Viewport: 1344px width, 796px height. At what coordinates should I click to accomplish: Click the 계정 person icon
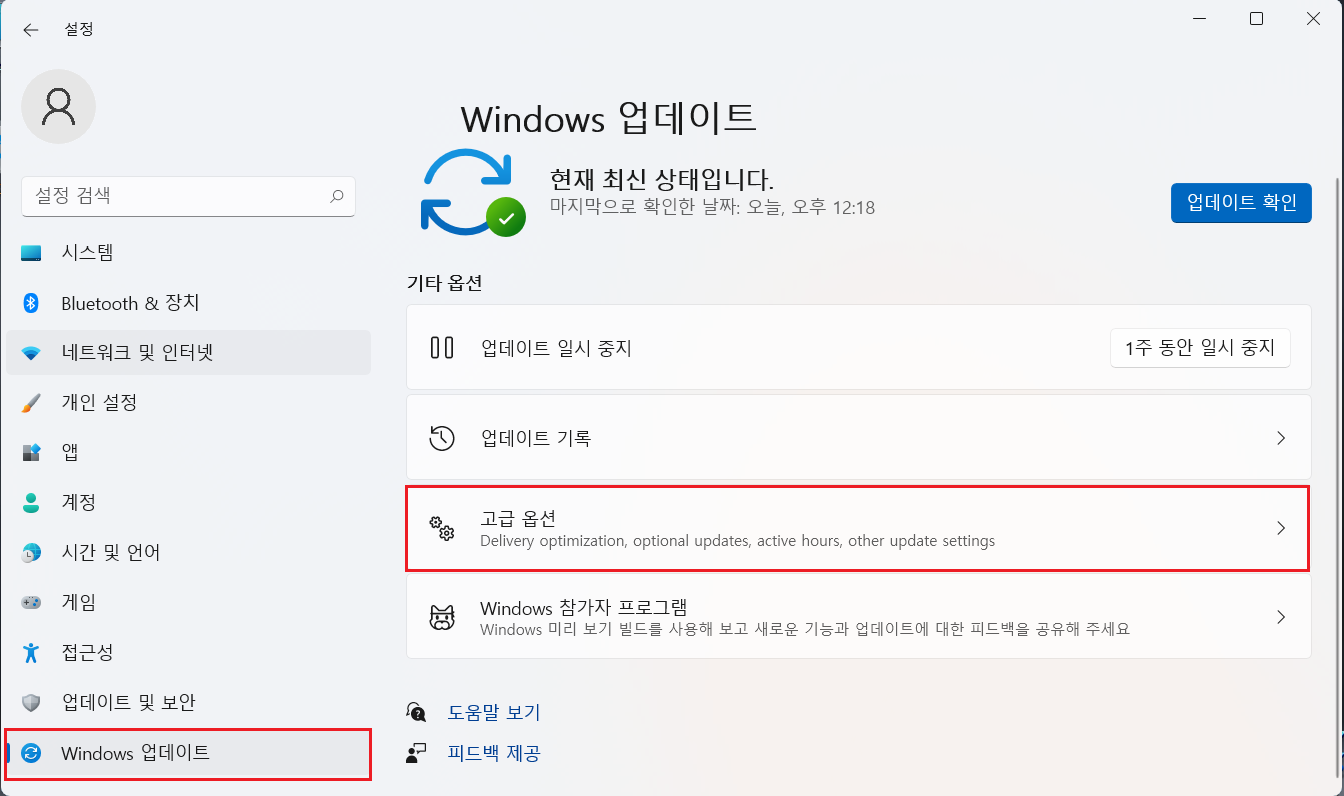tap(31, 503)
